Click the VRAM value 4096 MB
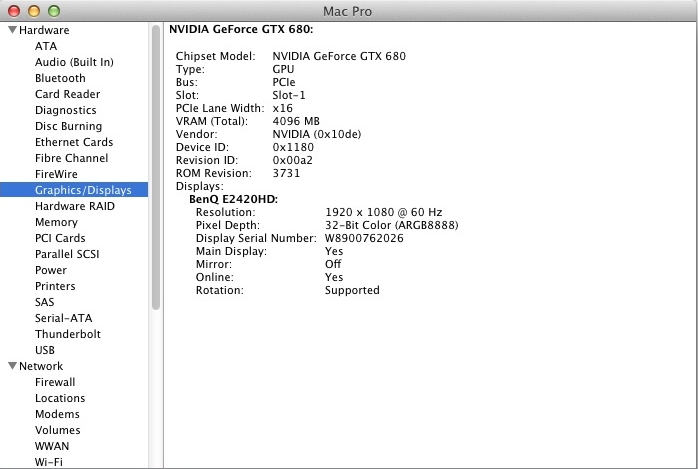This screenshot has height=469, width=698. [296, 121]
